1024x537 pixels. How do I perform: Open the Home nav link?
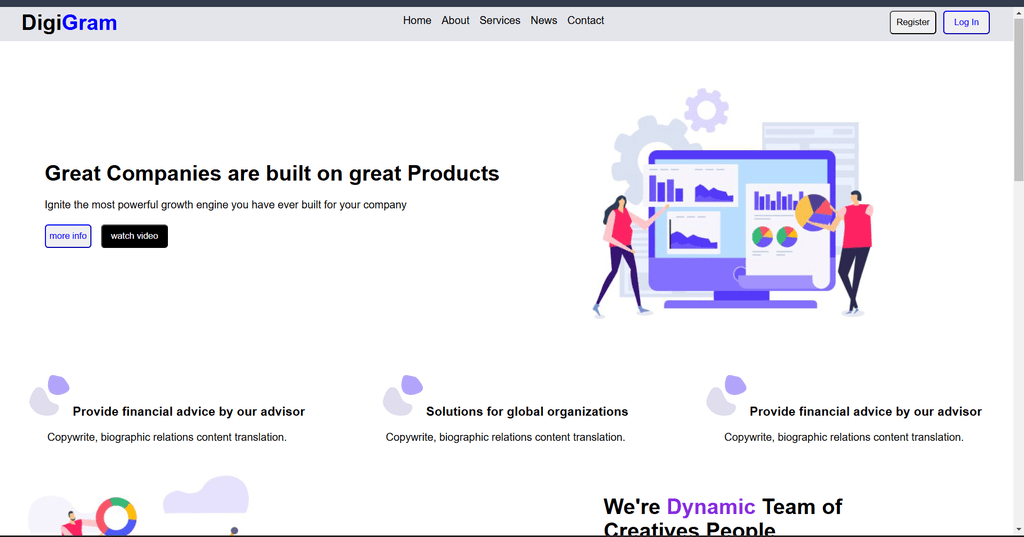coord(417,20)
